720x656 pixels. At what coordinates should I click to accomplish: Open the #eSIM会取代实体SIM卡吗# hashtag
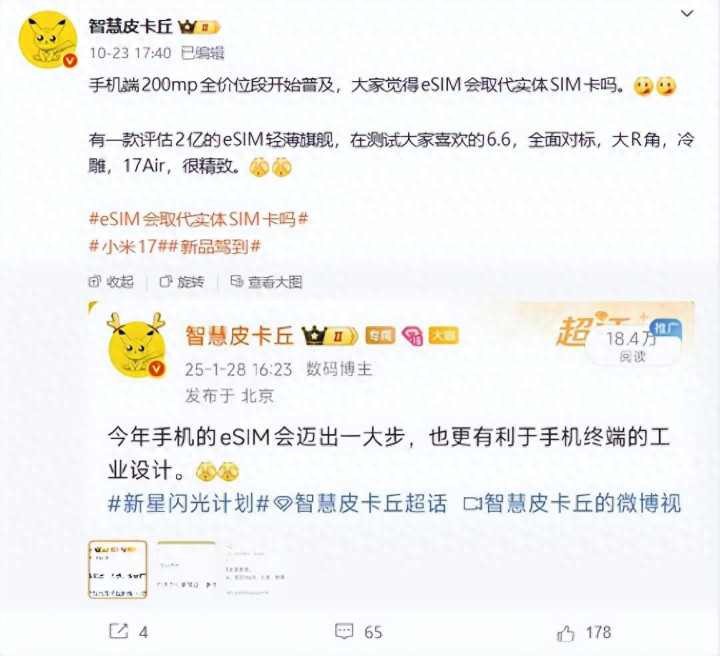(x=198, y=219)
